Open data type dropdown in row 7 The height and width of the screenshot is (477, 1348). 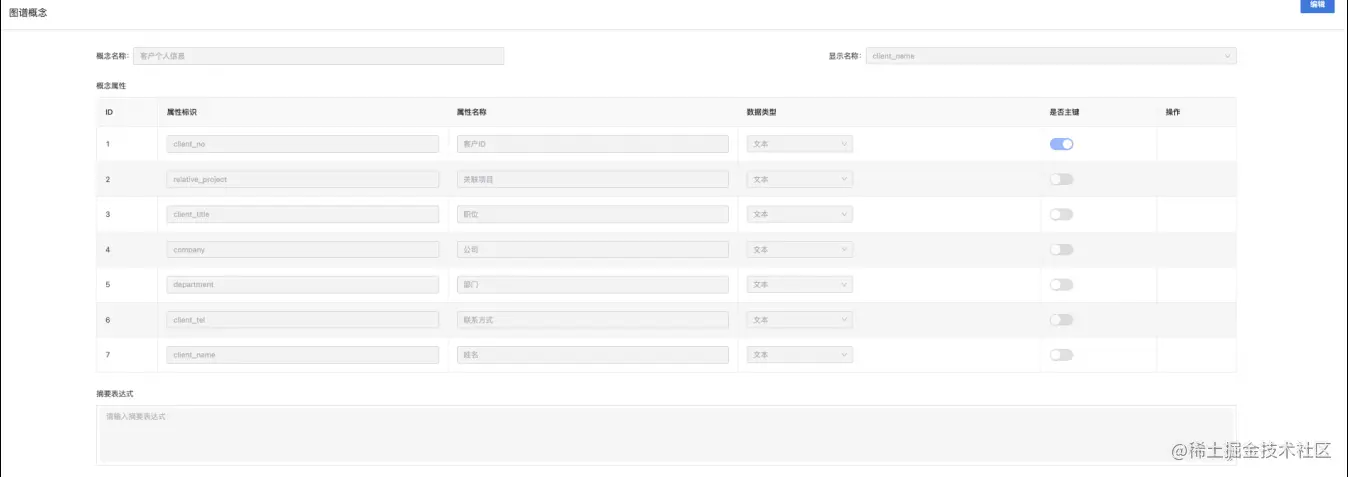[x=800, y=354]
